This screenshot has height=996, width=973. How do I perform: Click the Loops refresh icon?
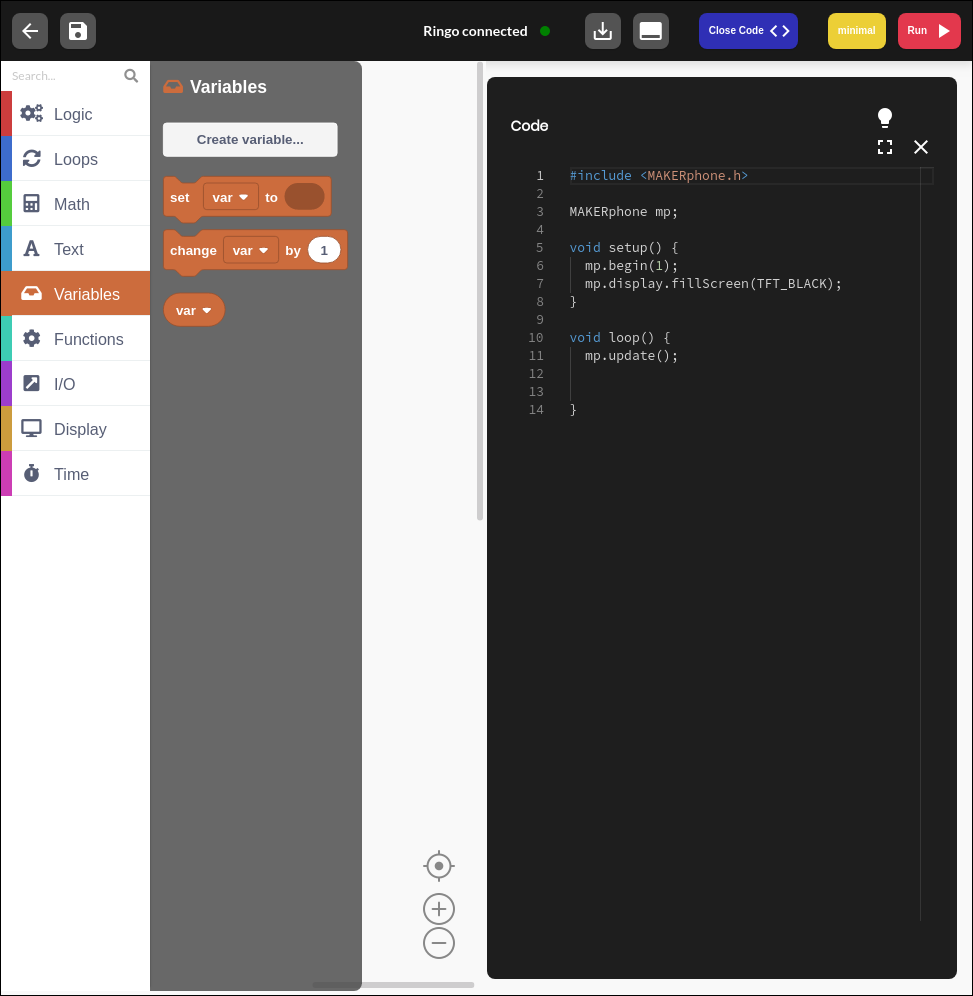coord(32,158)
